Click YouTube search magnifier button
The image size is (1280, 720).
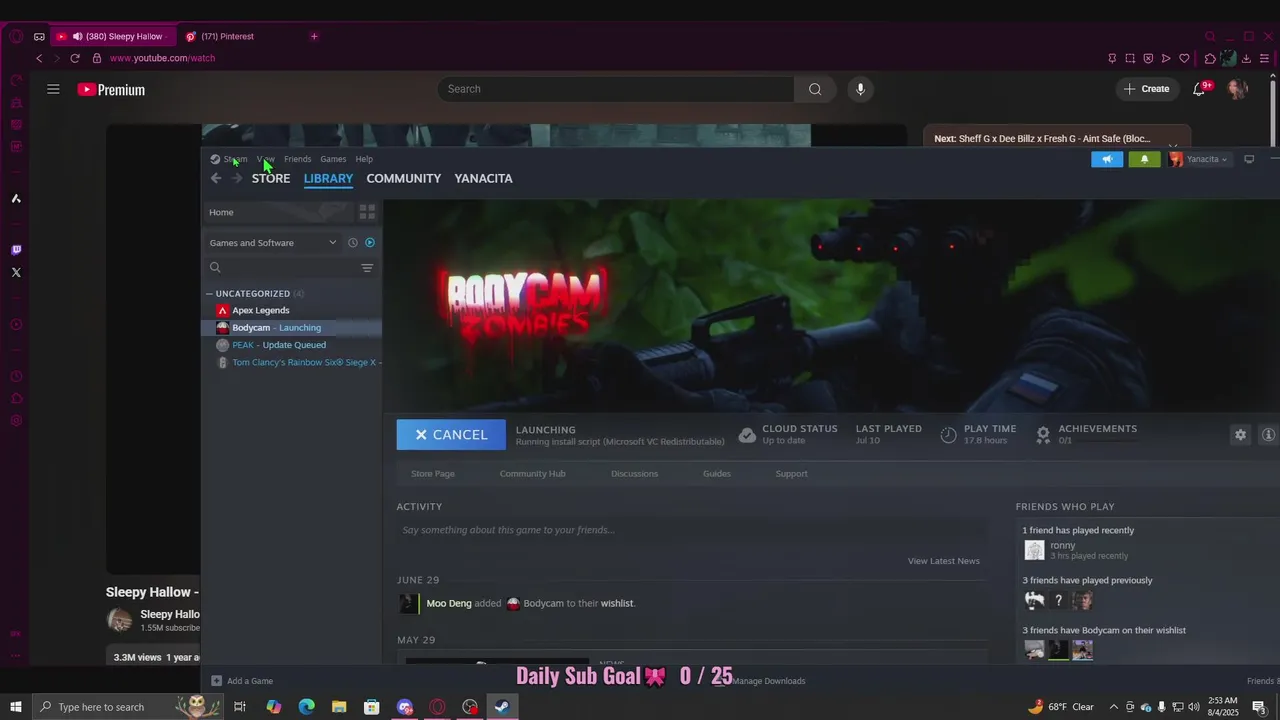coord(815,89)
